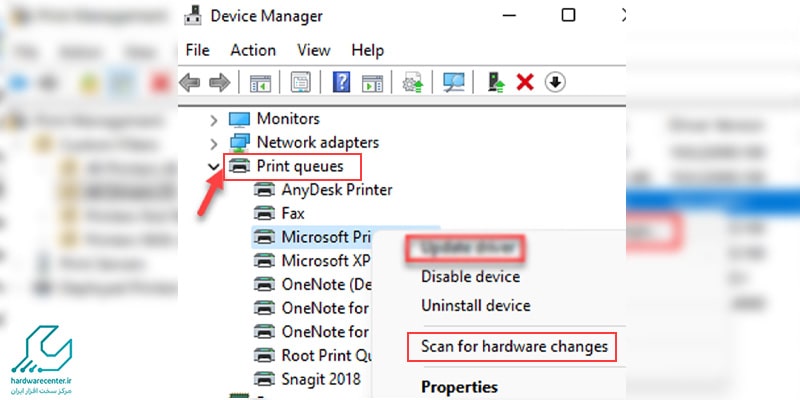Click Scan for hardware changes monitor icon
Image resolution: width=800 pixels, height=400 pixels.
454,82
